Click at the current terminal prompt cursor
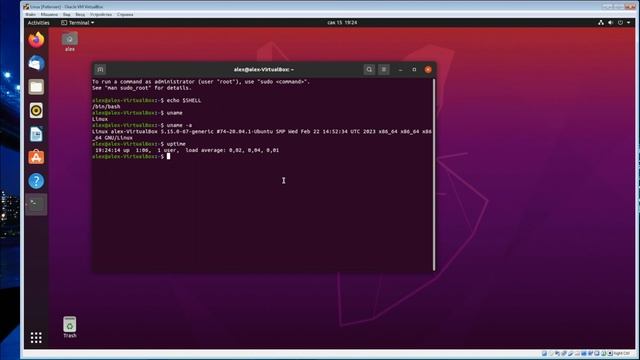Viewport: 640px width, 360px height. (x=168, y=156)
